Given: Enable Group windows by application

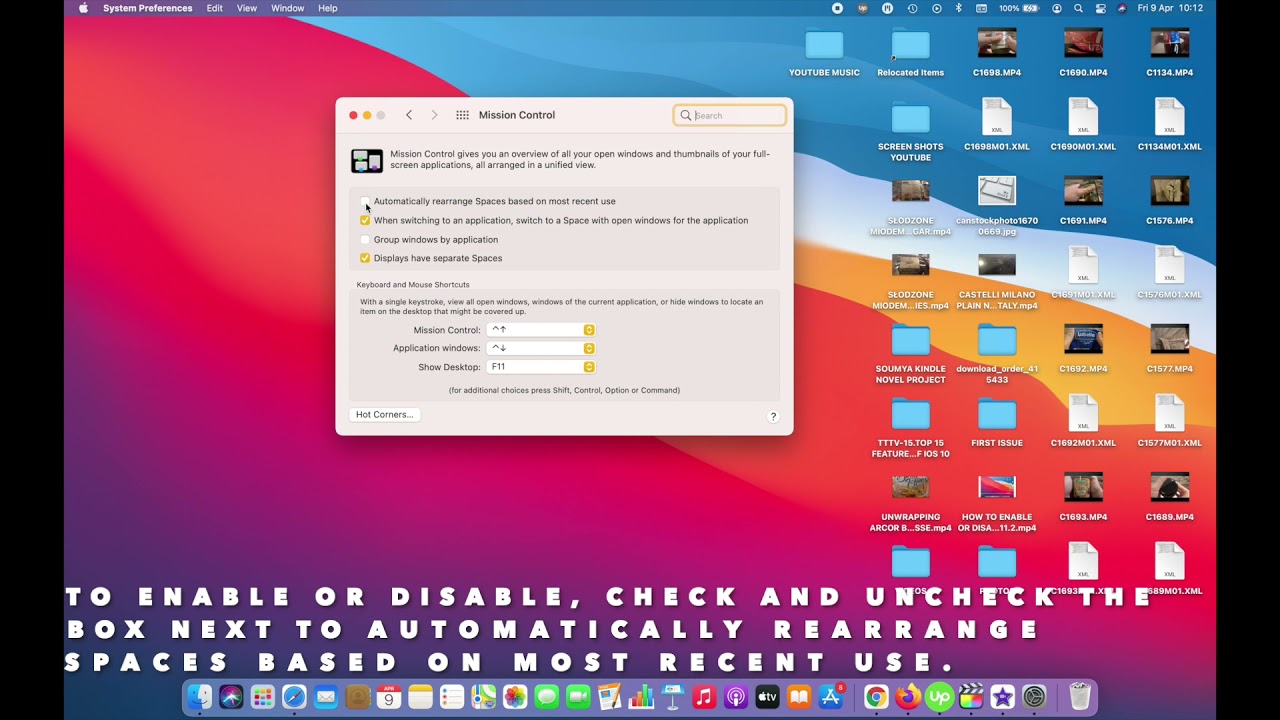Looking at the screenshot, I should [x=365, y=239].
